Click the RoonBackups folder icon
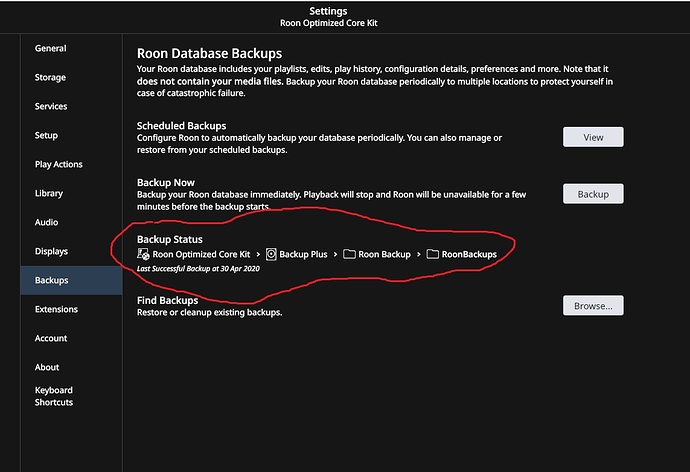 click(x=433, y=254)
